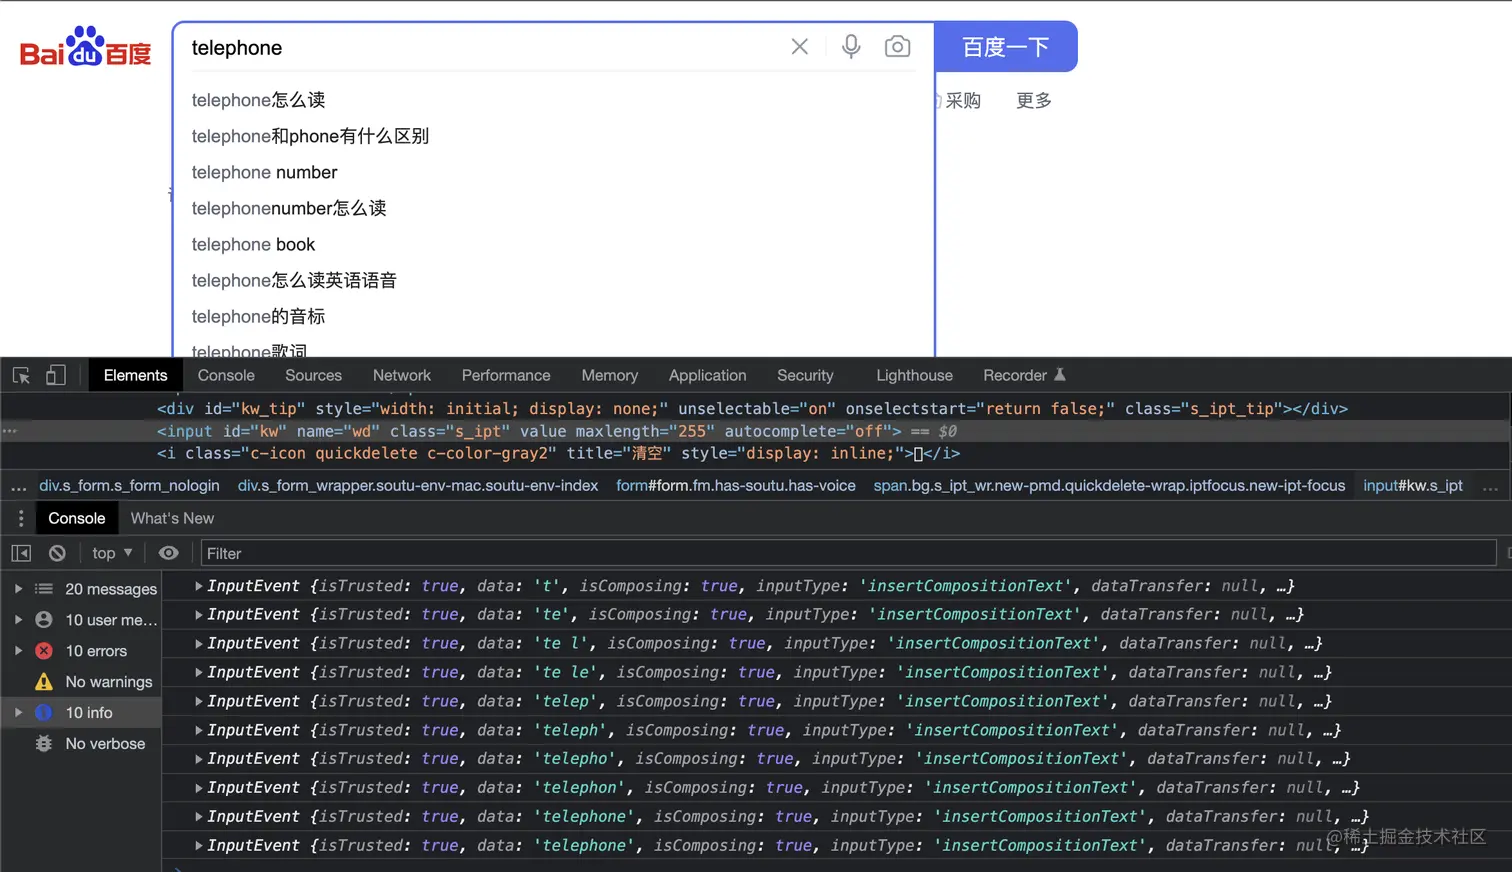
Task: Open the drawer three-dot menu icon
Action: pyautogui.click(x=20, y=518)
